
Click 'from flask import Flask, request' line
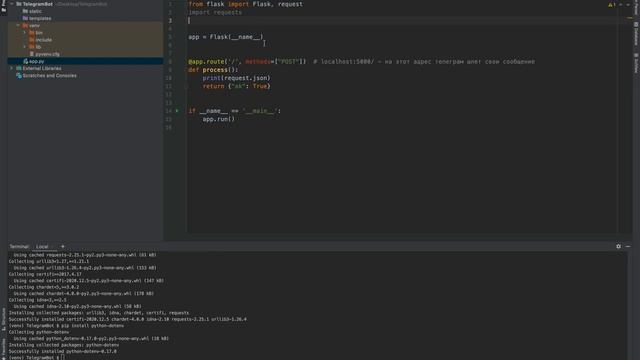(245, 4)
